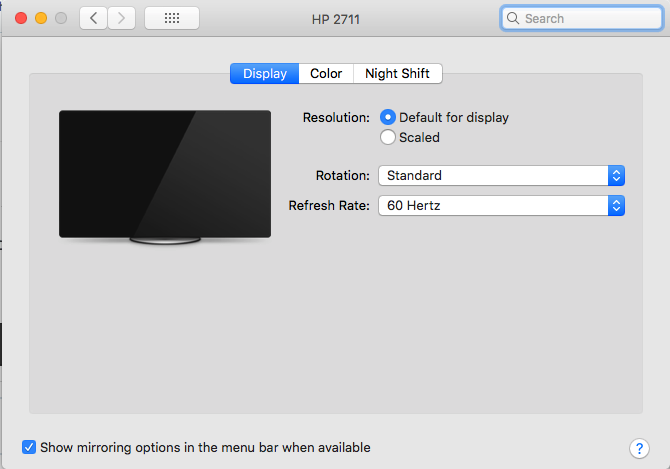
Task: Click the magnifying glass search icon
Action: (x=512, y=18)
